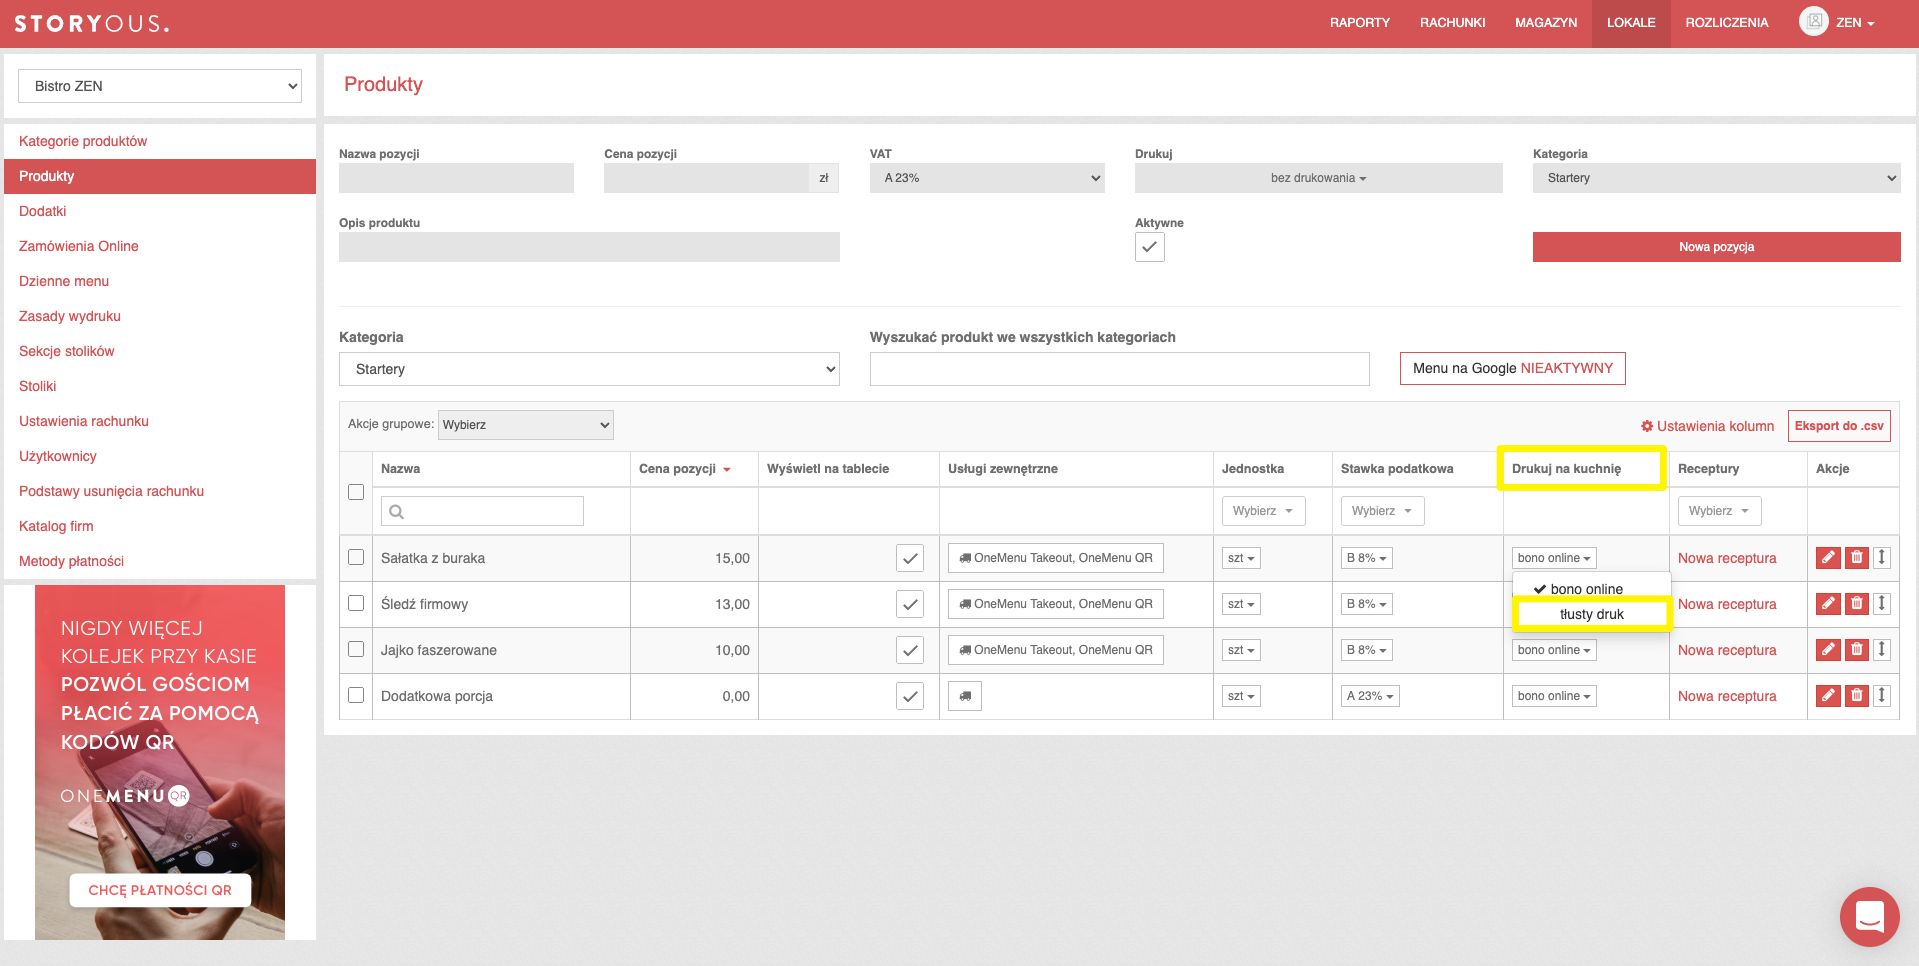
Task: Open Zasady wydruku in sidebar
Action: coord(70,316)
